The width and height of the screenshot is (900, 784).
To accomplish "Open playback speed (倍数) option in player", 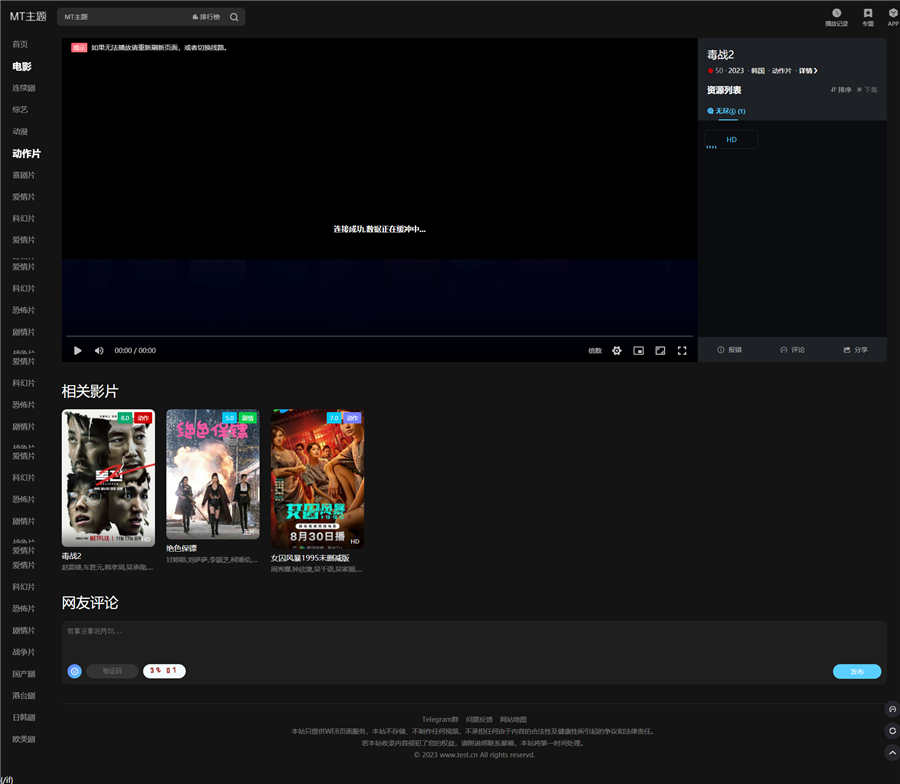I will tap(595, 351).
